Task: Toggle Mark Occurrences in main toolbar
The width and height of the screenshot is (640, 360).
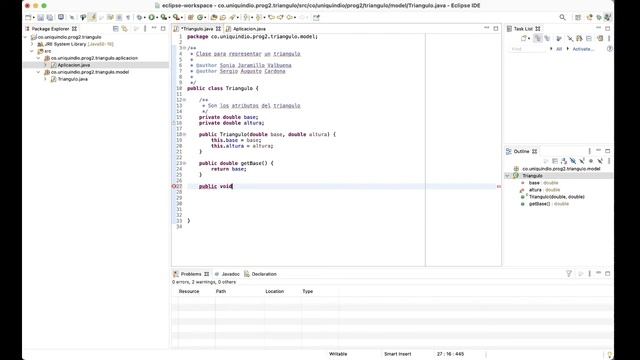Action: click(x=92, y=18)
